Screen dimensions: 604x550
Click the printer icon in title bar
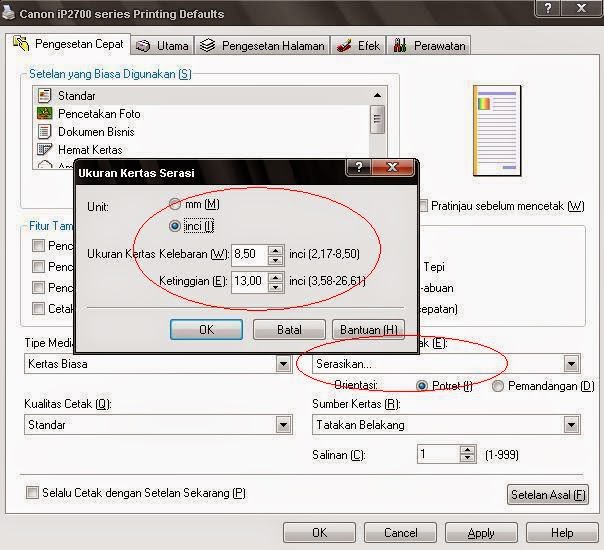[x=8, y=13]
